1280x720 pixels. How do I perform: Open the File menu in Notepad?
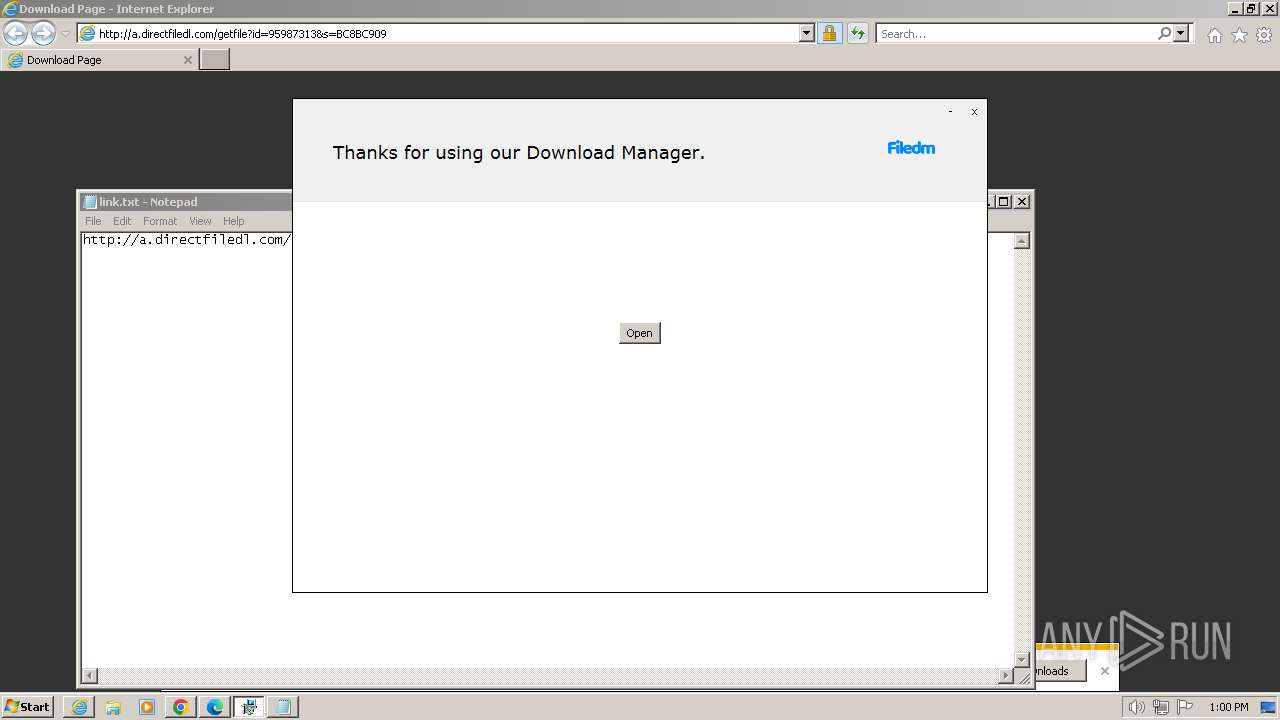[x=93, y=221]
